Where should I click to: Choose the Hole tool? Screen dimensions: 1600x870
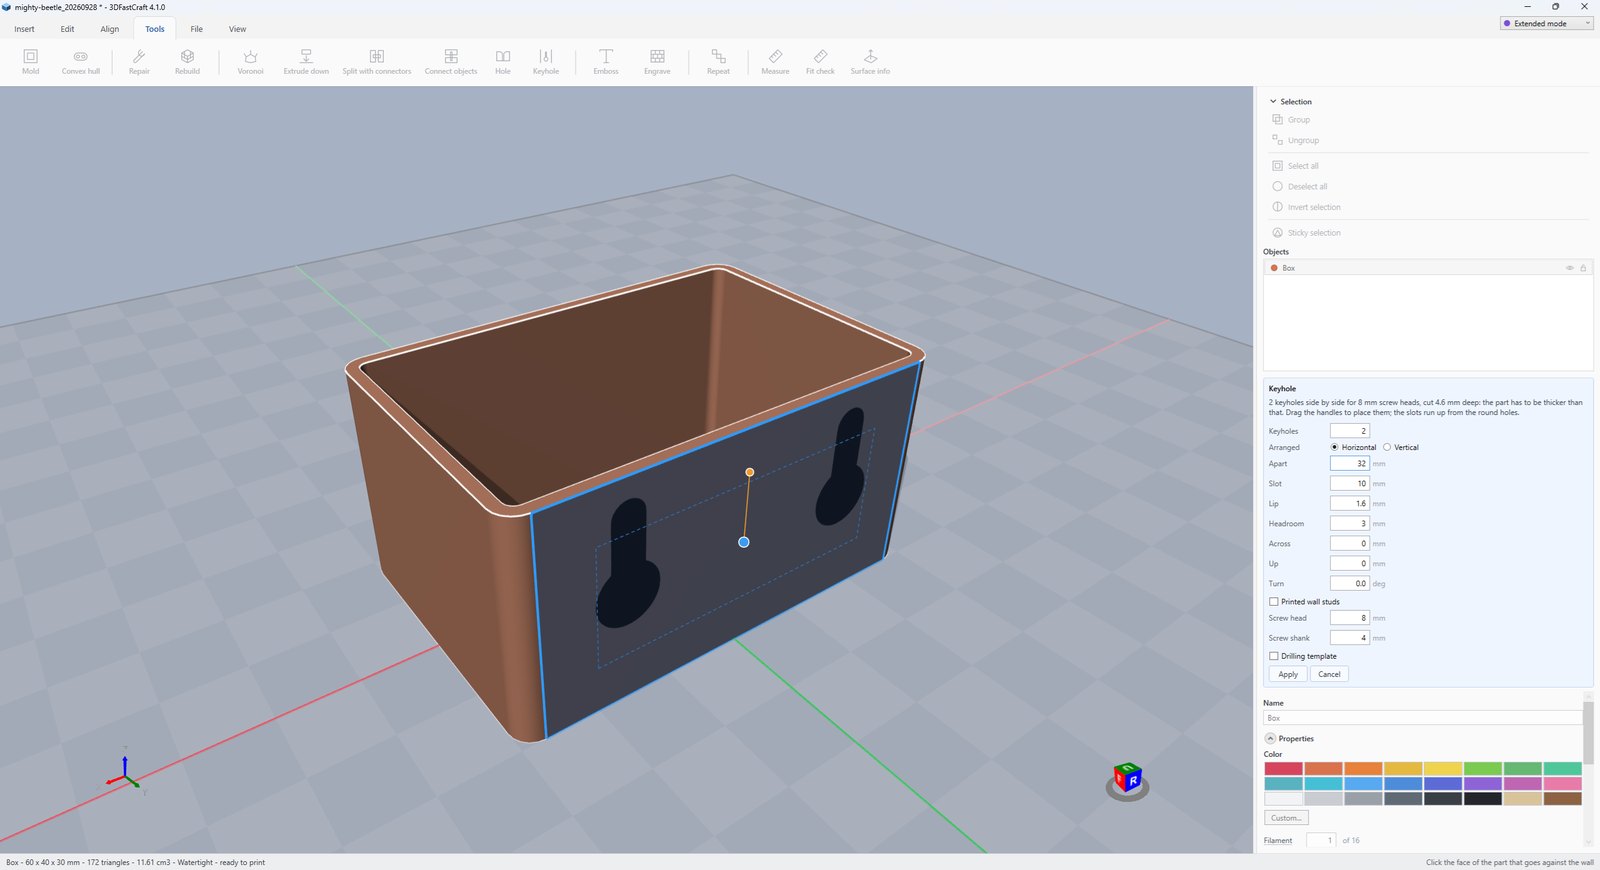coord(503,62)
